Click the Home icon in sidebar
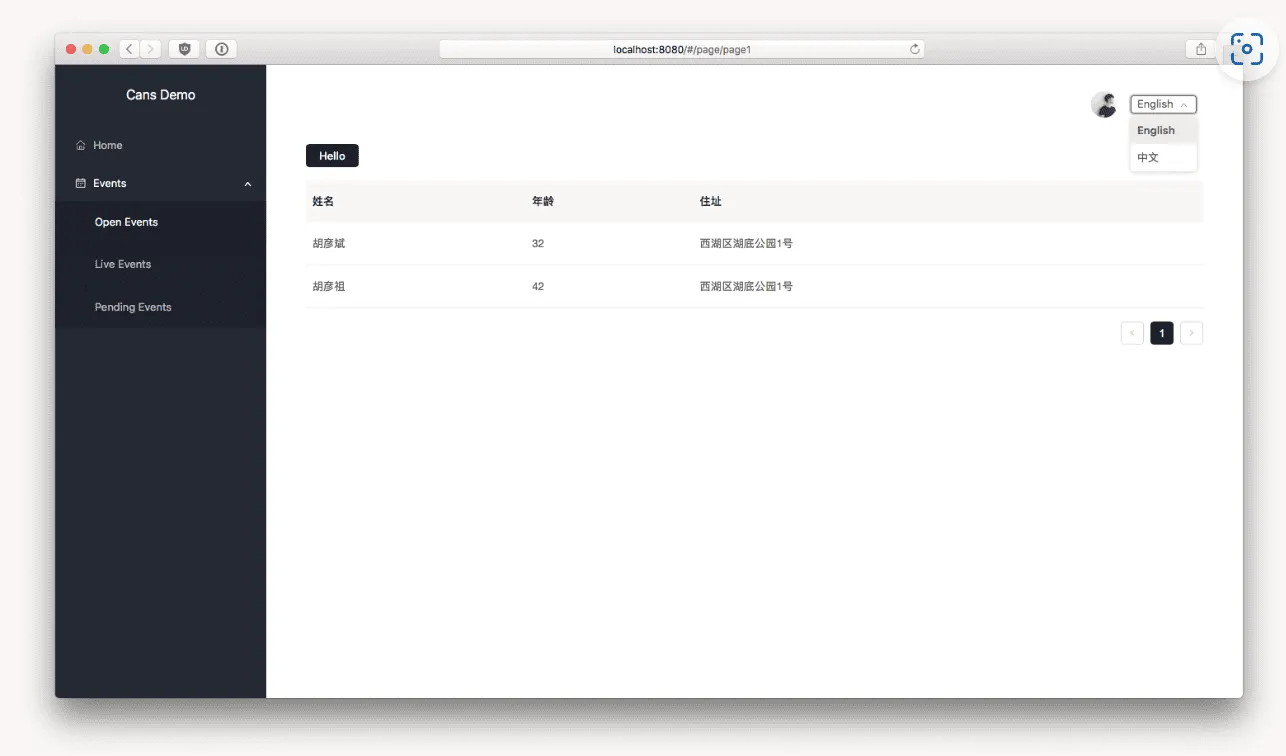 click(x=81, y=146)
